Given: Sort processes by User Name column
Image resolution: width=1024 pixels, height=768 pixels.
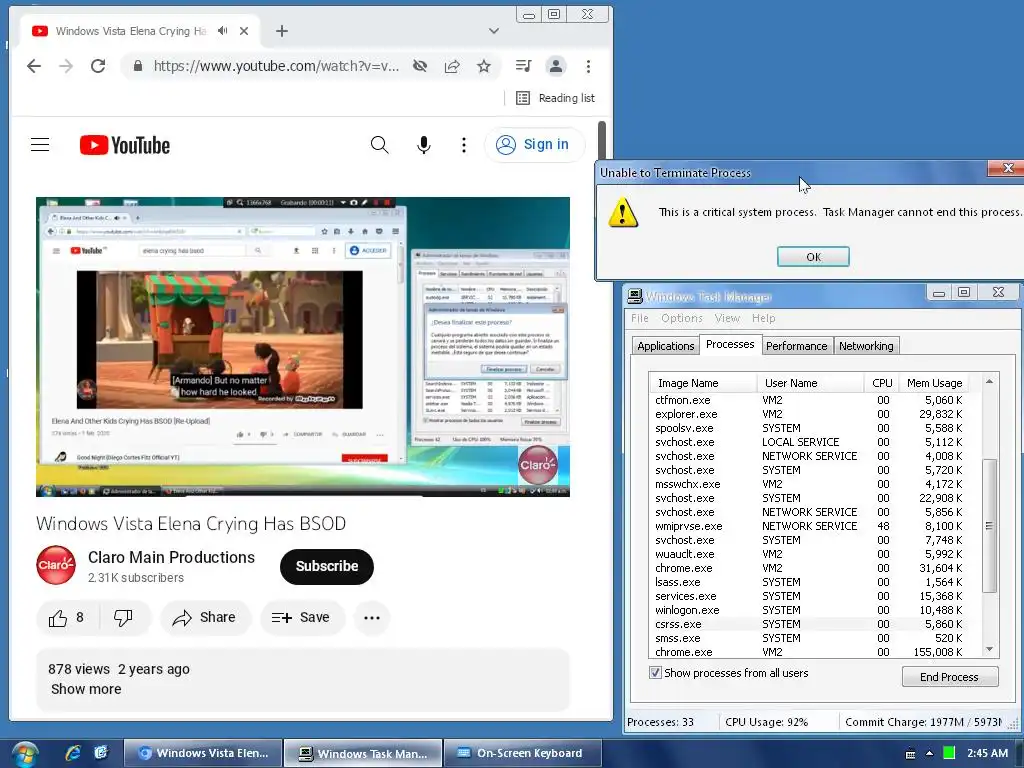Looking at the screenshot, I should pyautogui.click(x=810, y=383).
